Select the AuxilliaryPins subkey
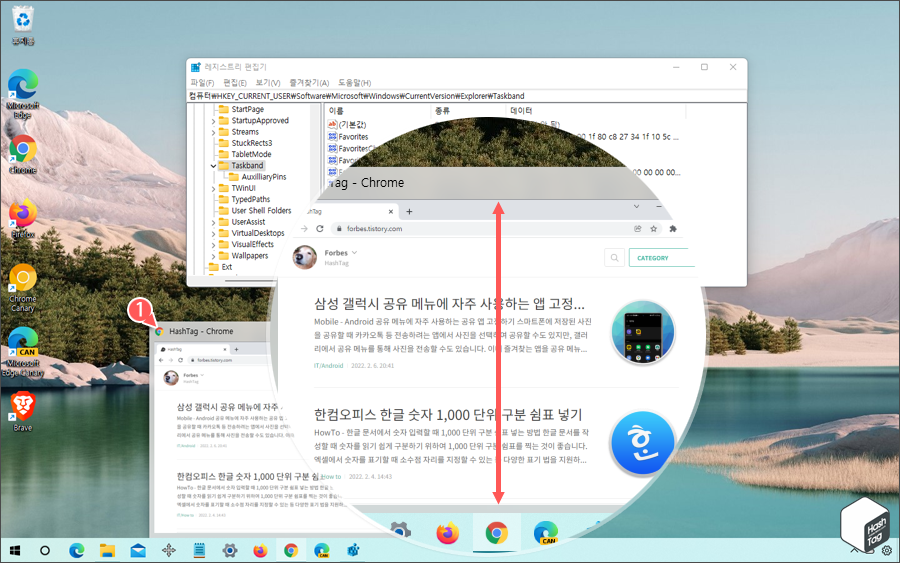The height and width of the screenshot is (563, 900). (263, 177)
